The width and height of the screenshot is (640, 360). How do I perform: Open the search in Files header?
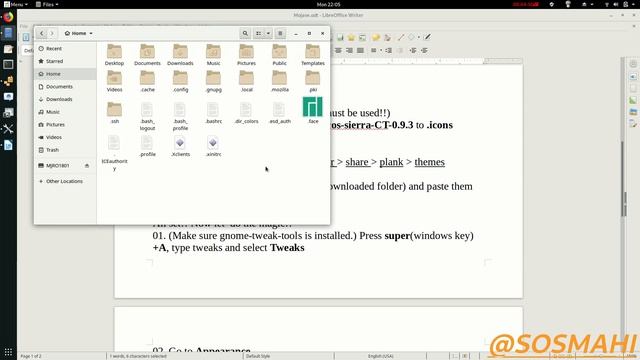pyautogui.click(x=245, y=33)
